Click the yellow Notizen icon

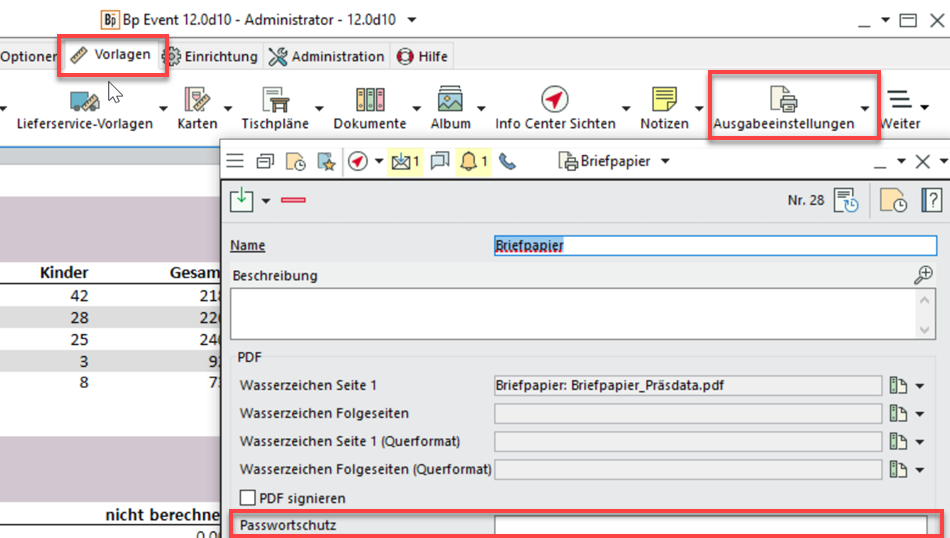[x=664, y=101]
